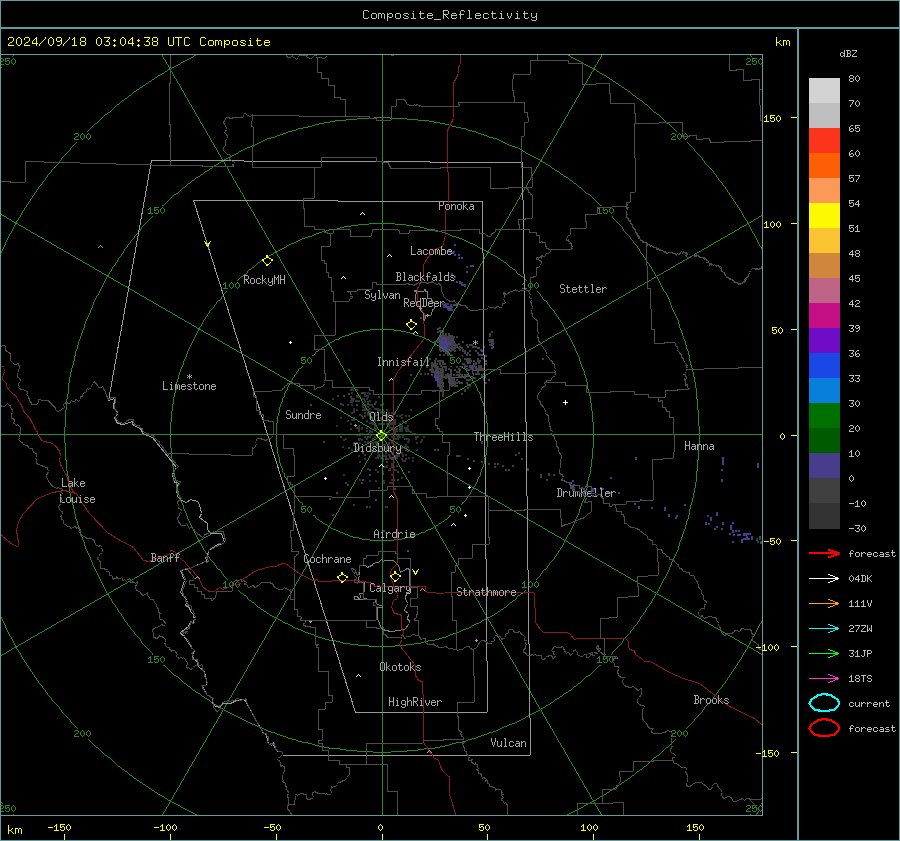Select the magenta 39-42 dBZ swatch
Image resolution: width=900 pixels, height=841 pixels.
coord(824,315)
